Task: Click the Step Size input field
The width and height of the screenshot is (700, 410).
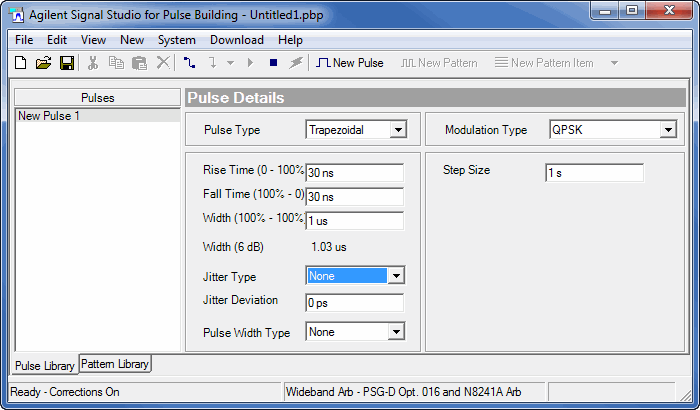Action: coord(594,173)
